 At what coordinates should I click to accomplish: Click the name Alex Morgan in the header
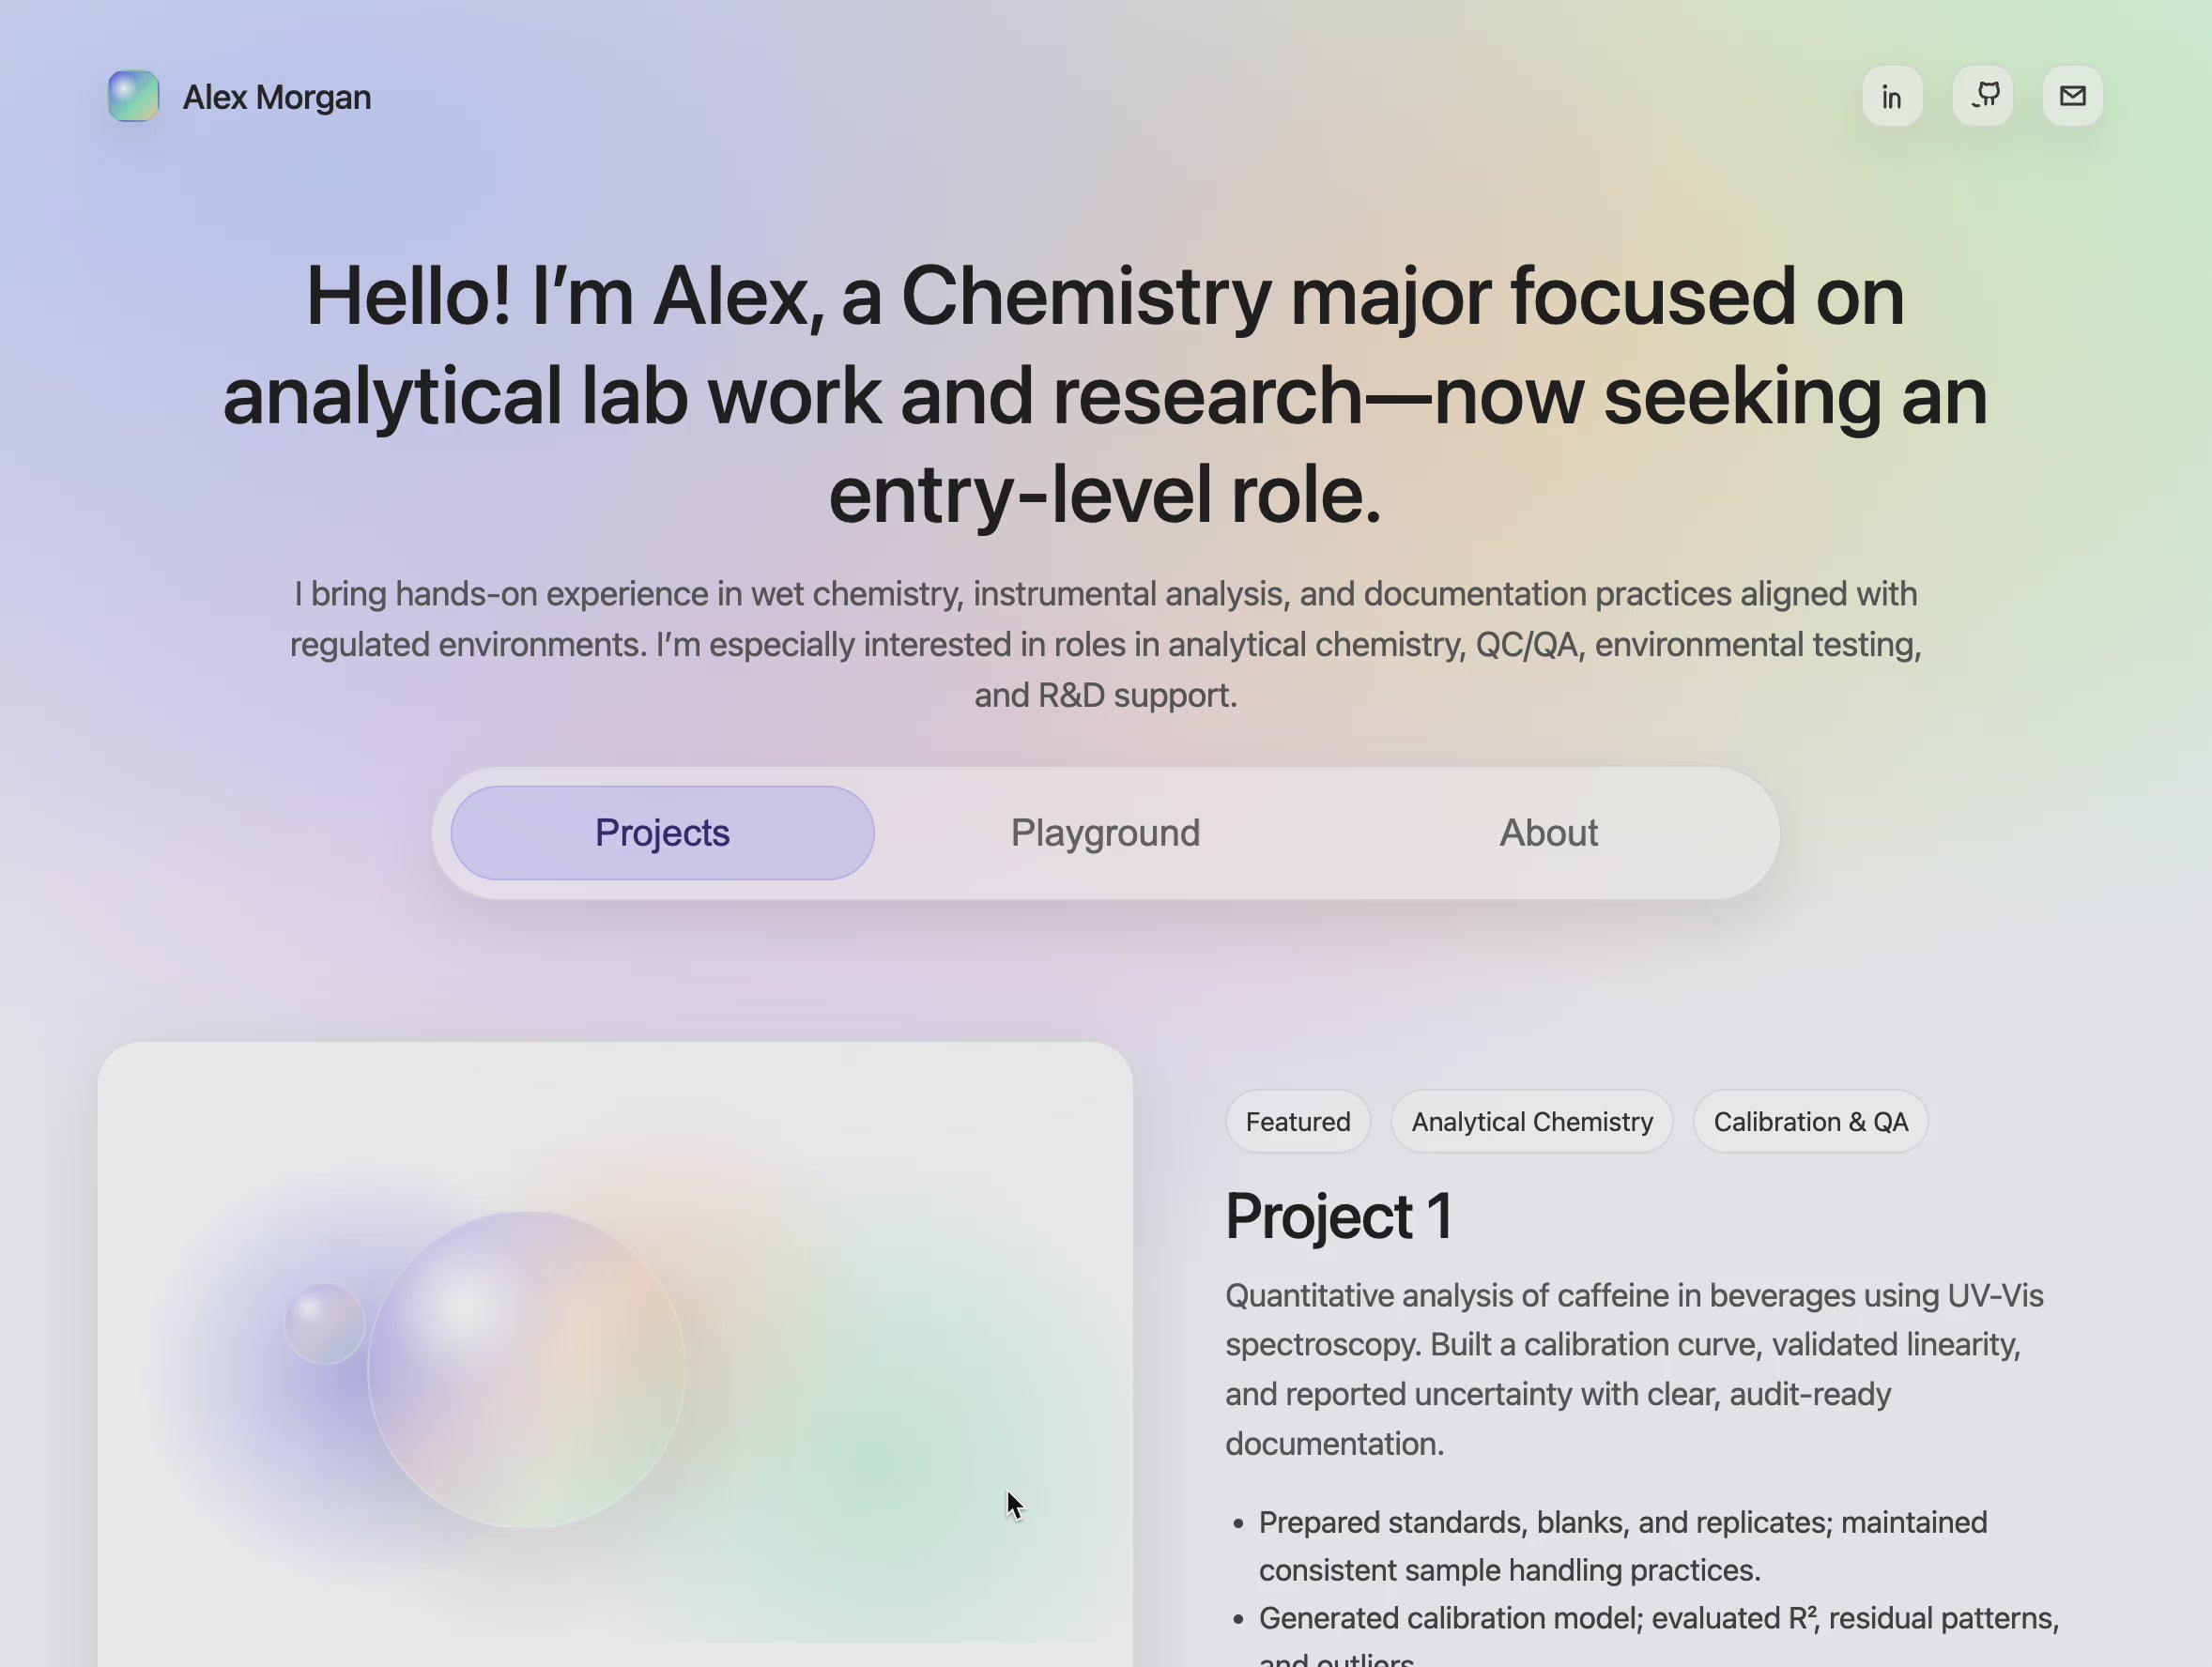pyautogui.click(x=276, y=96)
